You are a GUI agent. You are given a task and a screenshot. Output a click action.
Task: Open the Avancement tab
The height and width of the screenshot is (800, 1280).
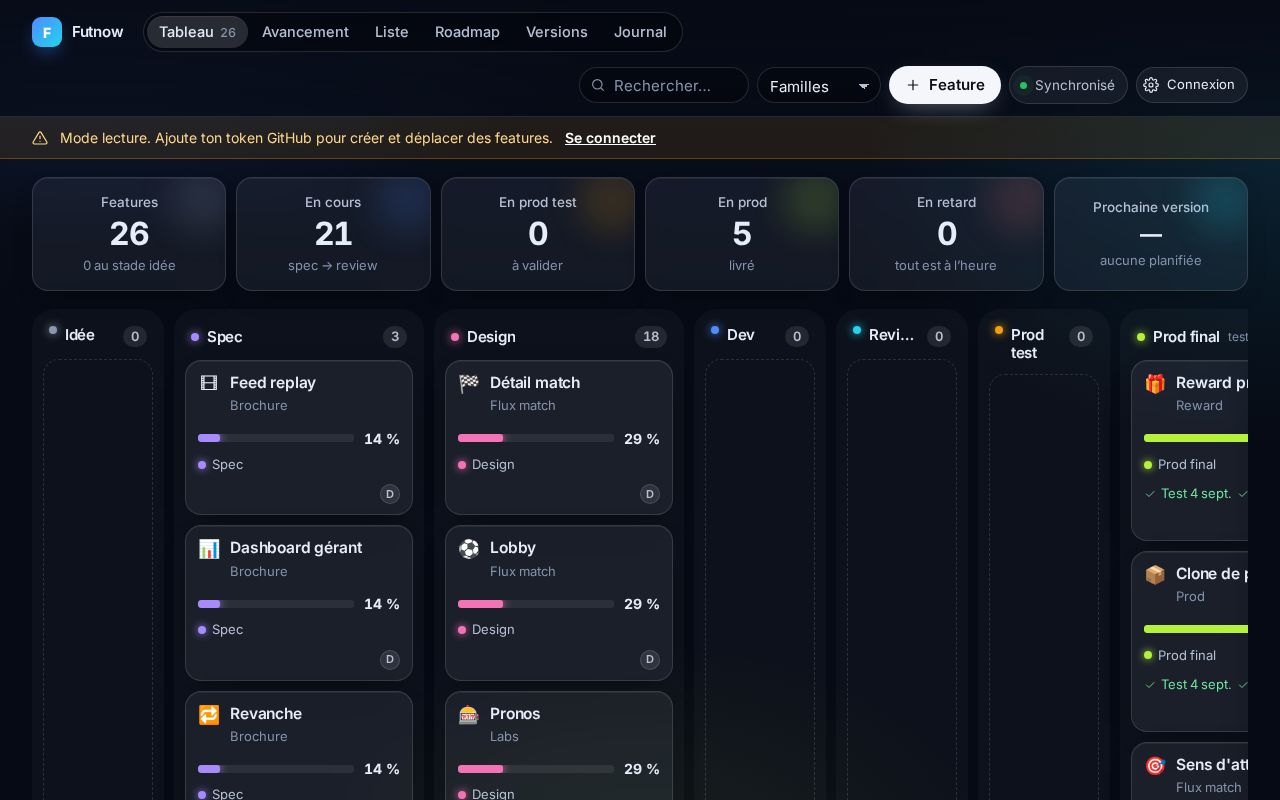(x=305, y=32)
